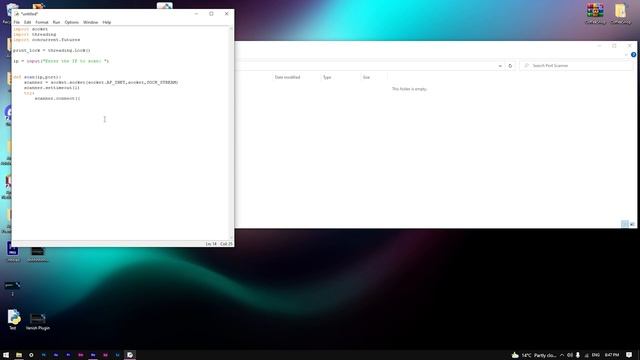Click the 'def scan(ip,port):' line
Viewport: 640px width, 360px height.
(x=37, y=77)
